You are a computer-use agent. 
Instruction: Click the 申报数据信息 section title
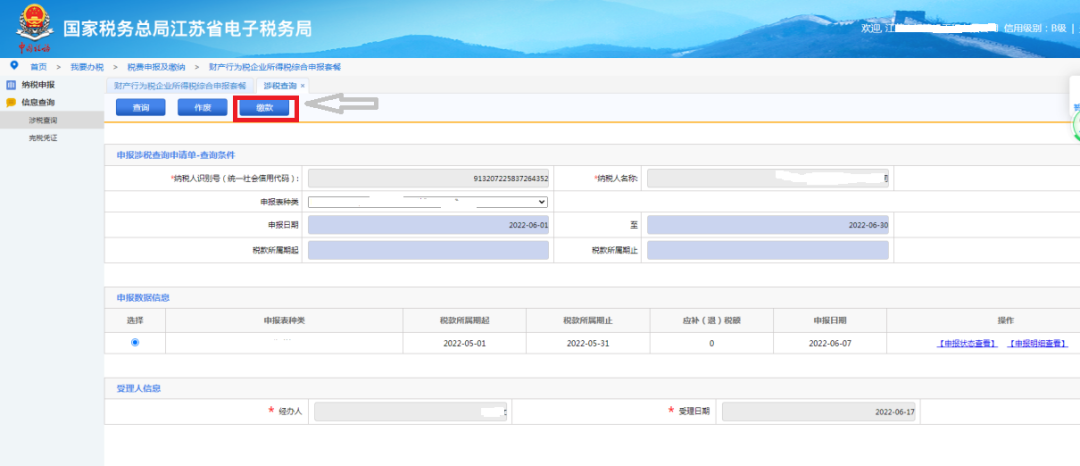pos(143,298)
